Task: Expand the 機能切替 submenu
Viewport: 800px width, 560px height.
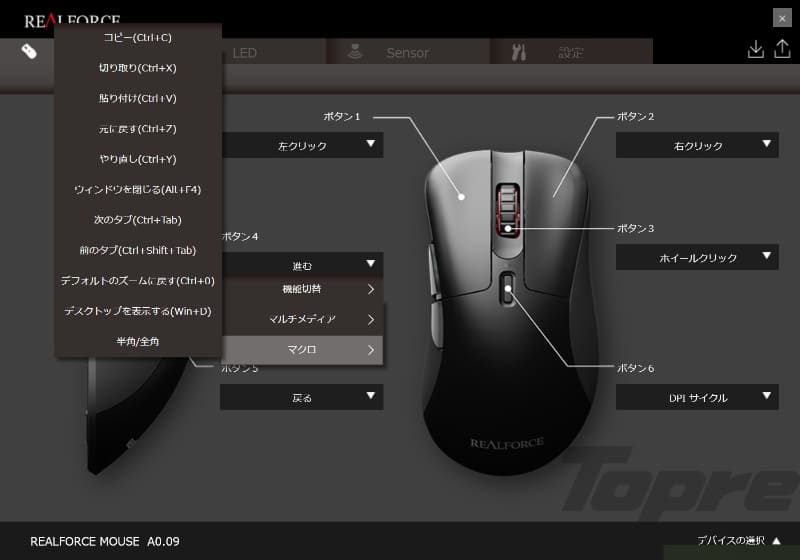Action: click(x=302, y=289)
